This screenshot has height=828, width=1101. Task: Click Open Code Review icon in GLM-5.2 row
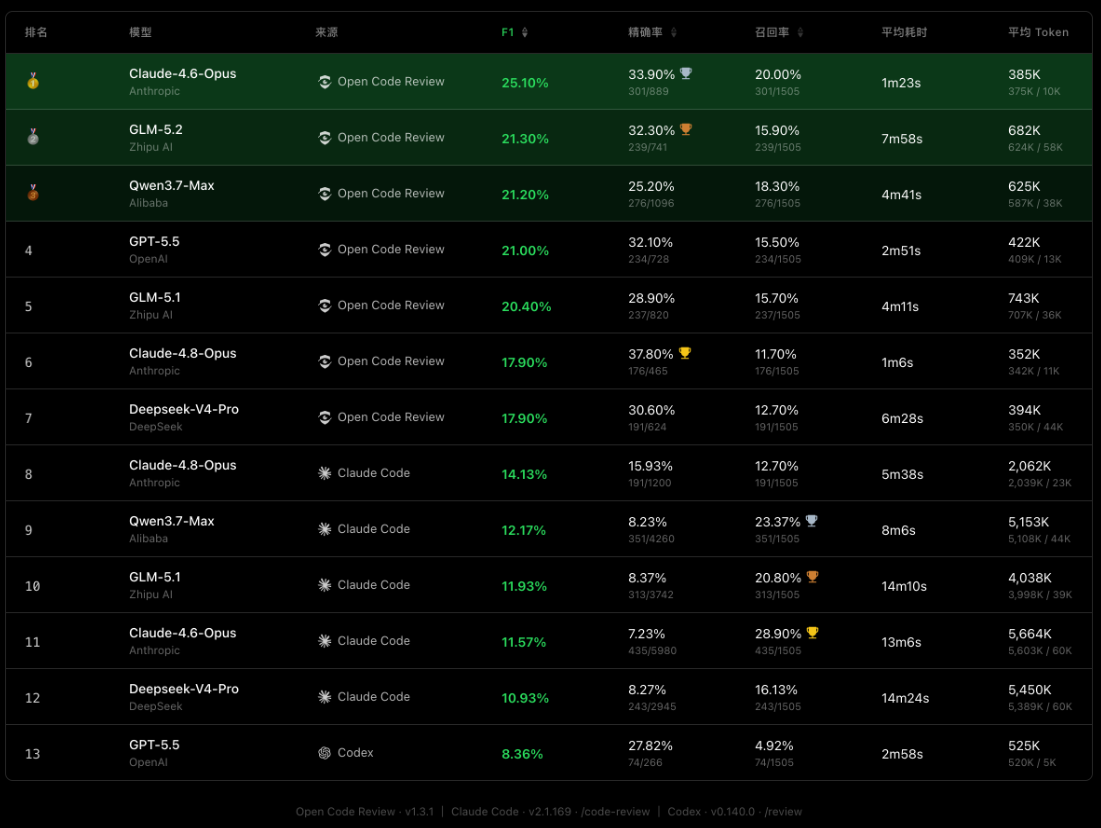click(x=324, y=138)
